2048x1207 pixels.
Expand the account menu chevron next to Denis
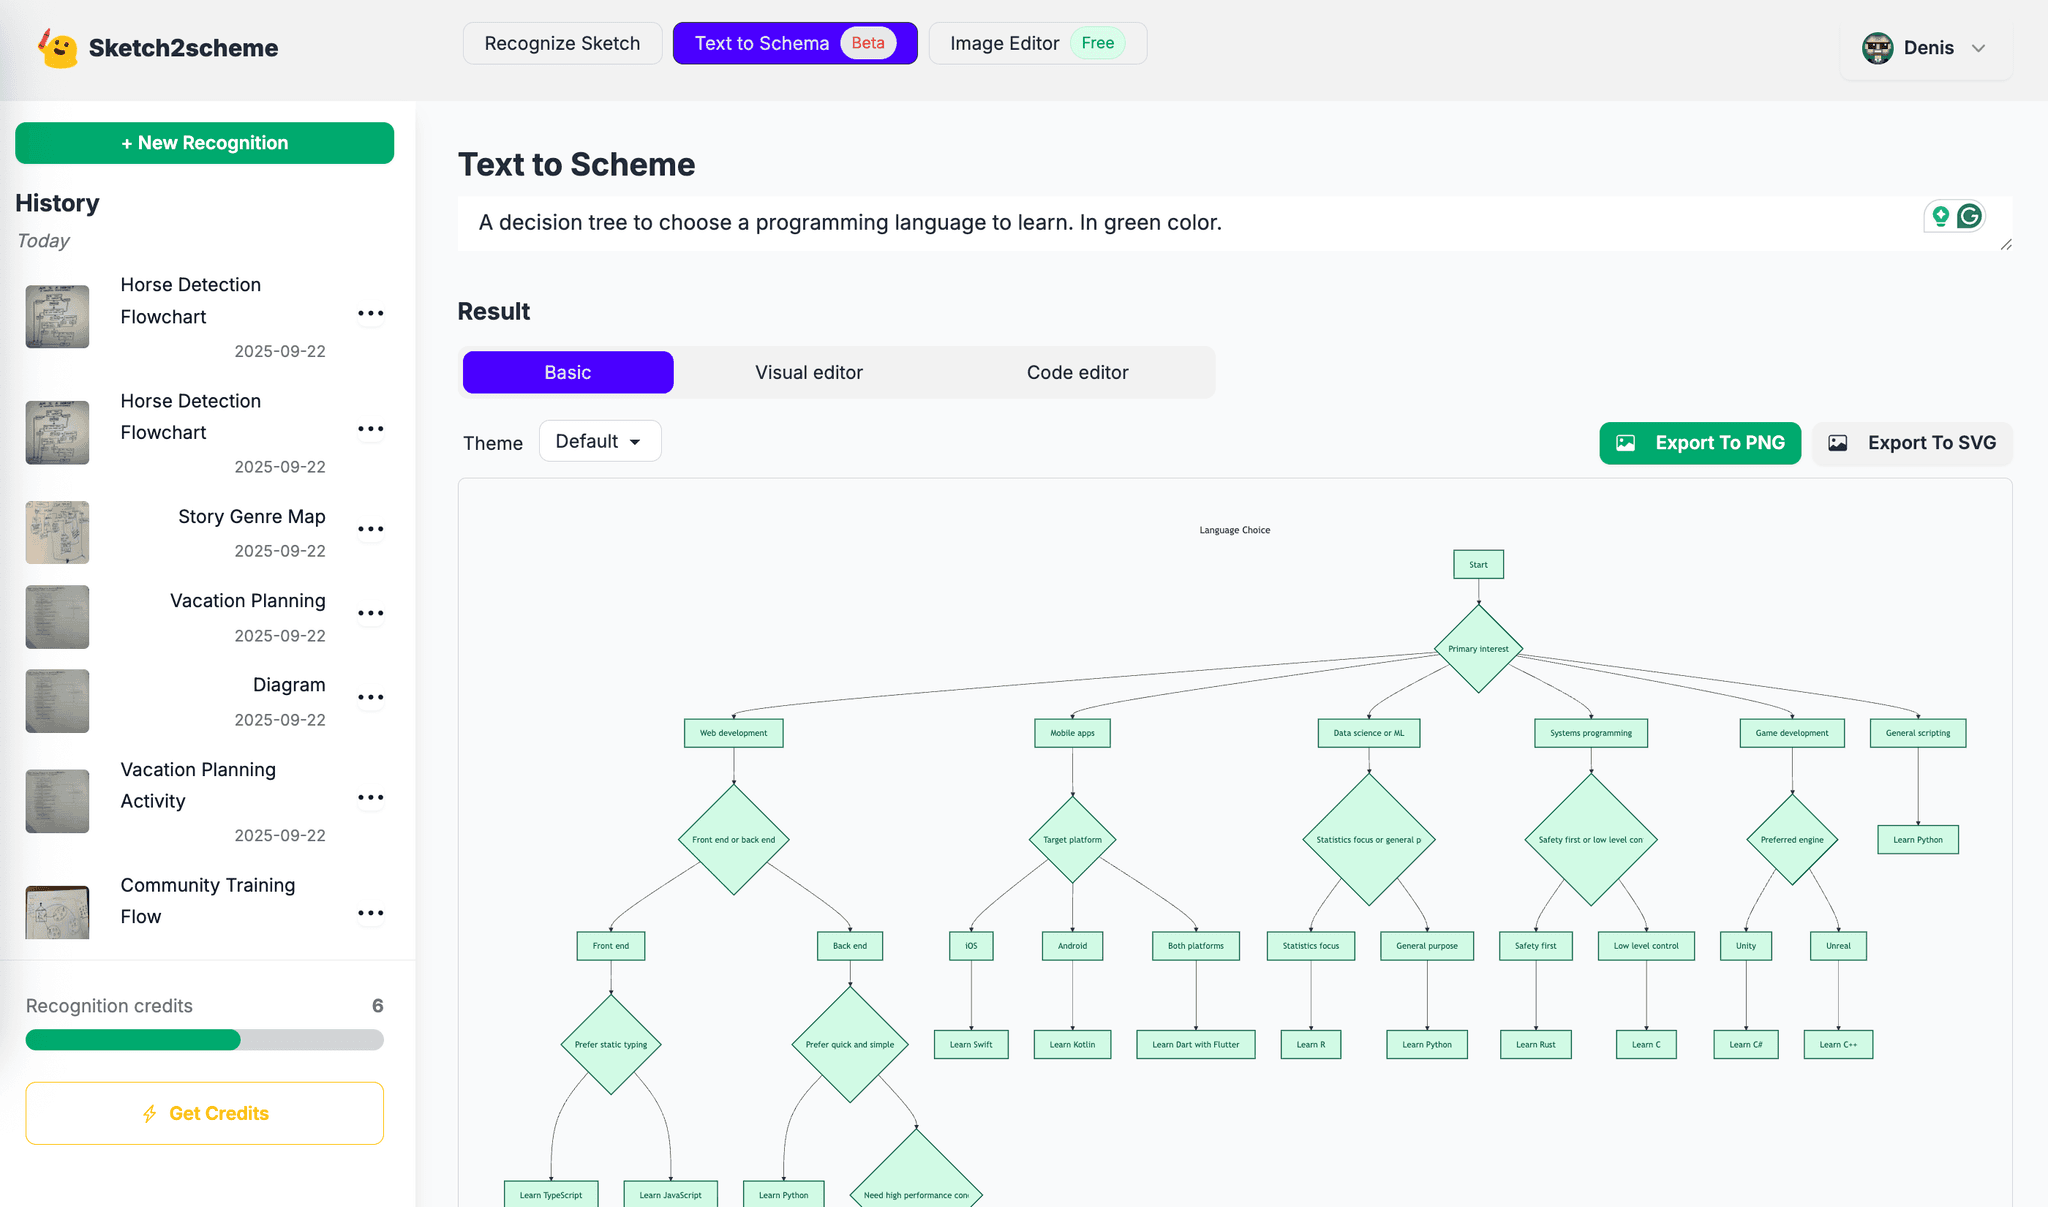[x=1980, y=47]
